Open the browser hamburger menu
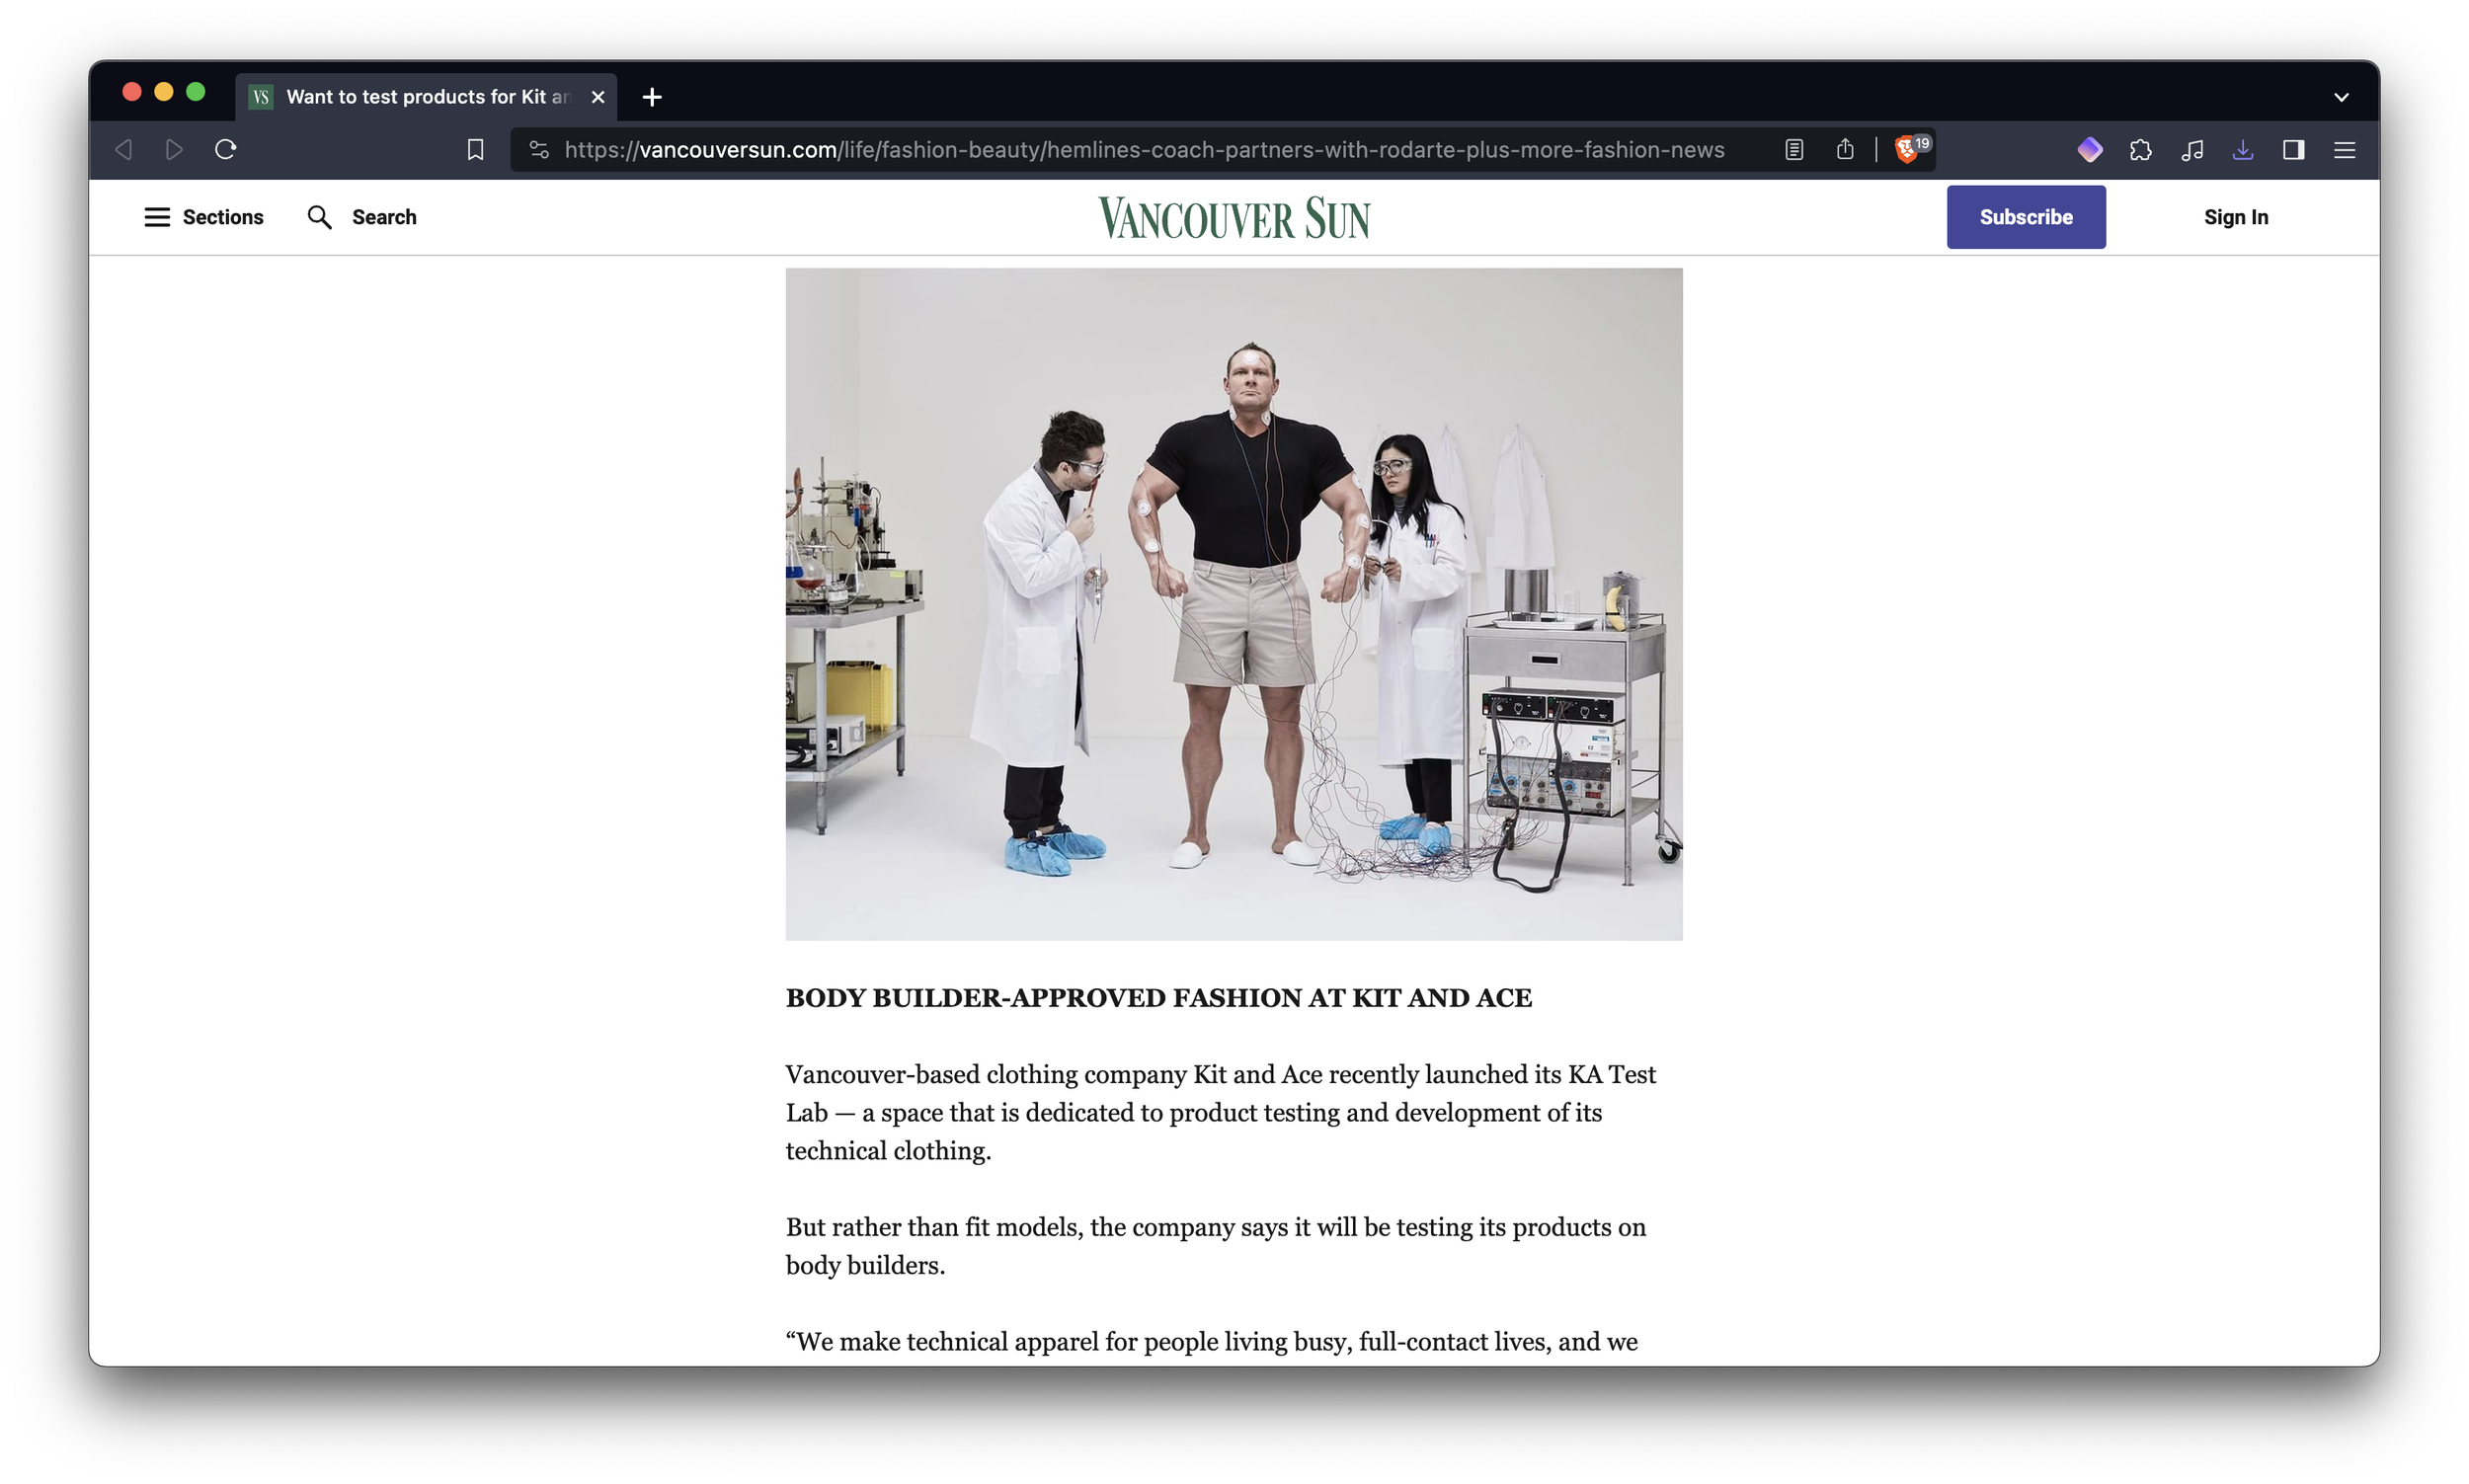The image size is (2469, 1484). (2345, 150)
